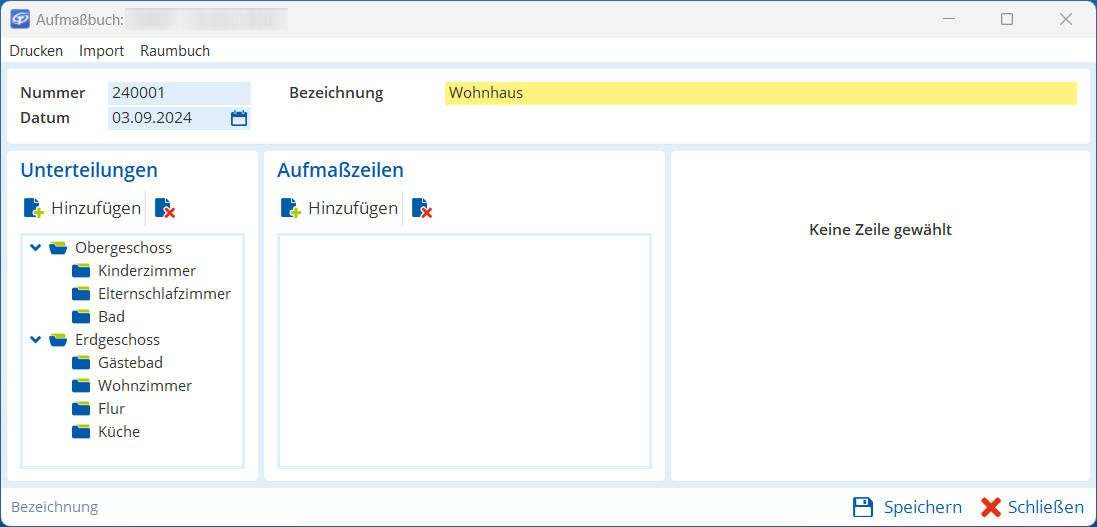Click the floppy disk Speichern icon

click(862, 507)
